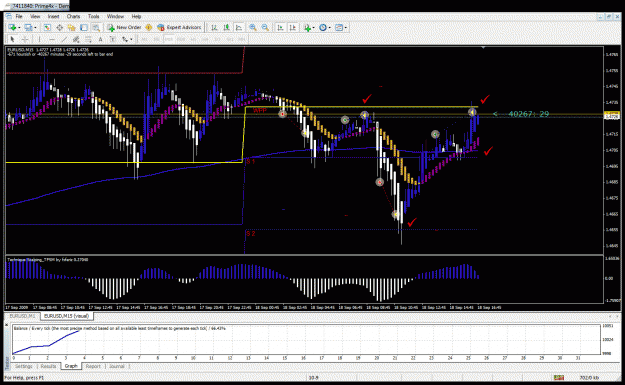Open the Indicators list icon
Viewport: 625px width, 385px height.
pos(307,28)
